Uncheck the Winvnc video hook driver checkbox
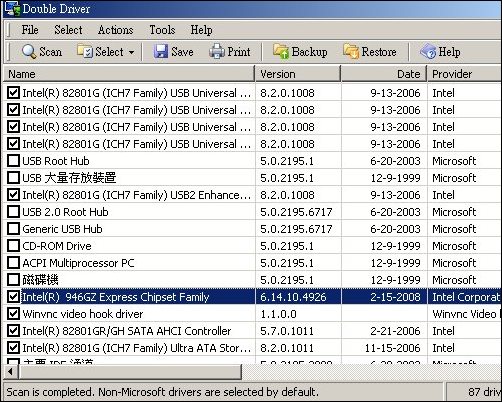The image size is (502, 402). (x=13, y=314)
